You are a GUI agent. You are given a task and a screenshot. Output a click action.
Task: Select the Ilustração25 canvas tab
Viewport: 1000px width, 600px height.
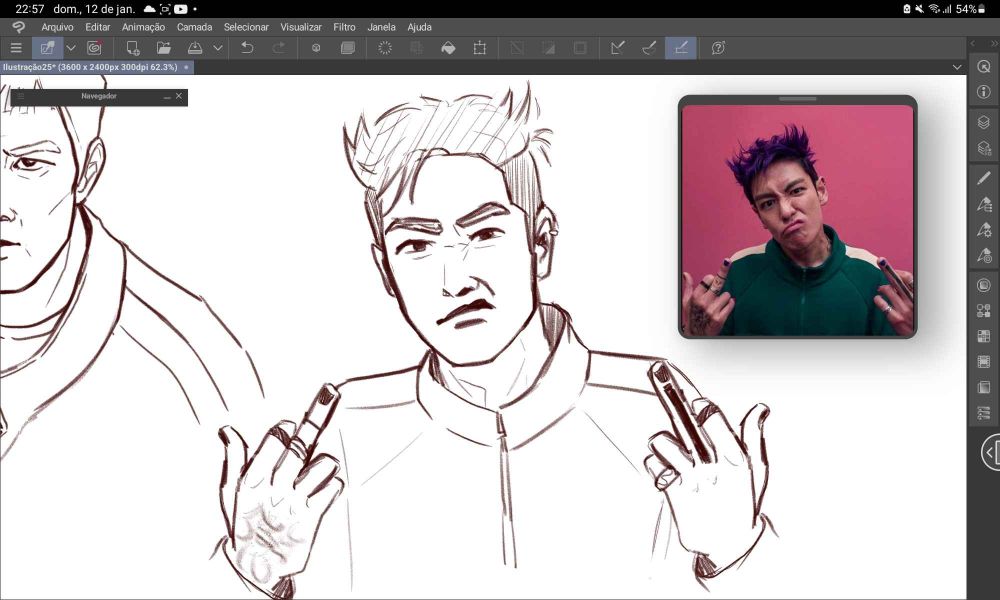pos(90,67)
